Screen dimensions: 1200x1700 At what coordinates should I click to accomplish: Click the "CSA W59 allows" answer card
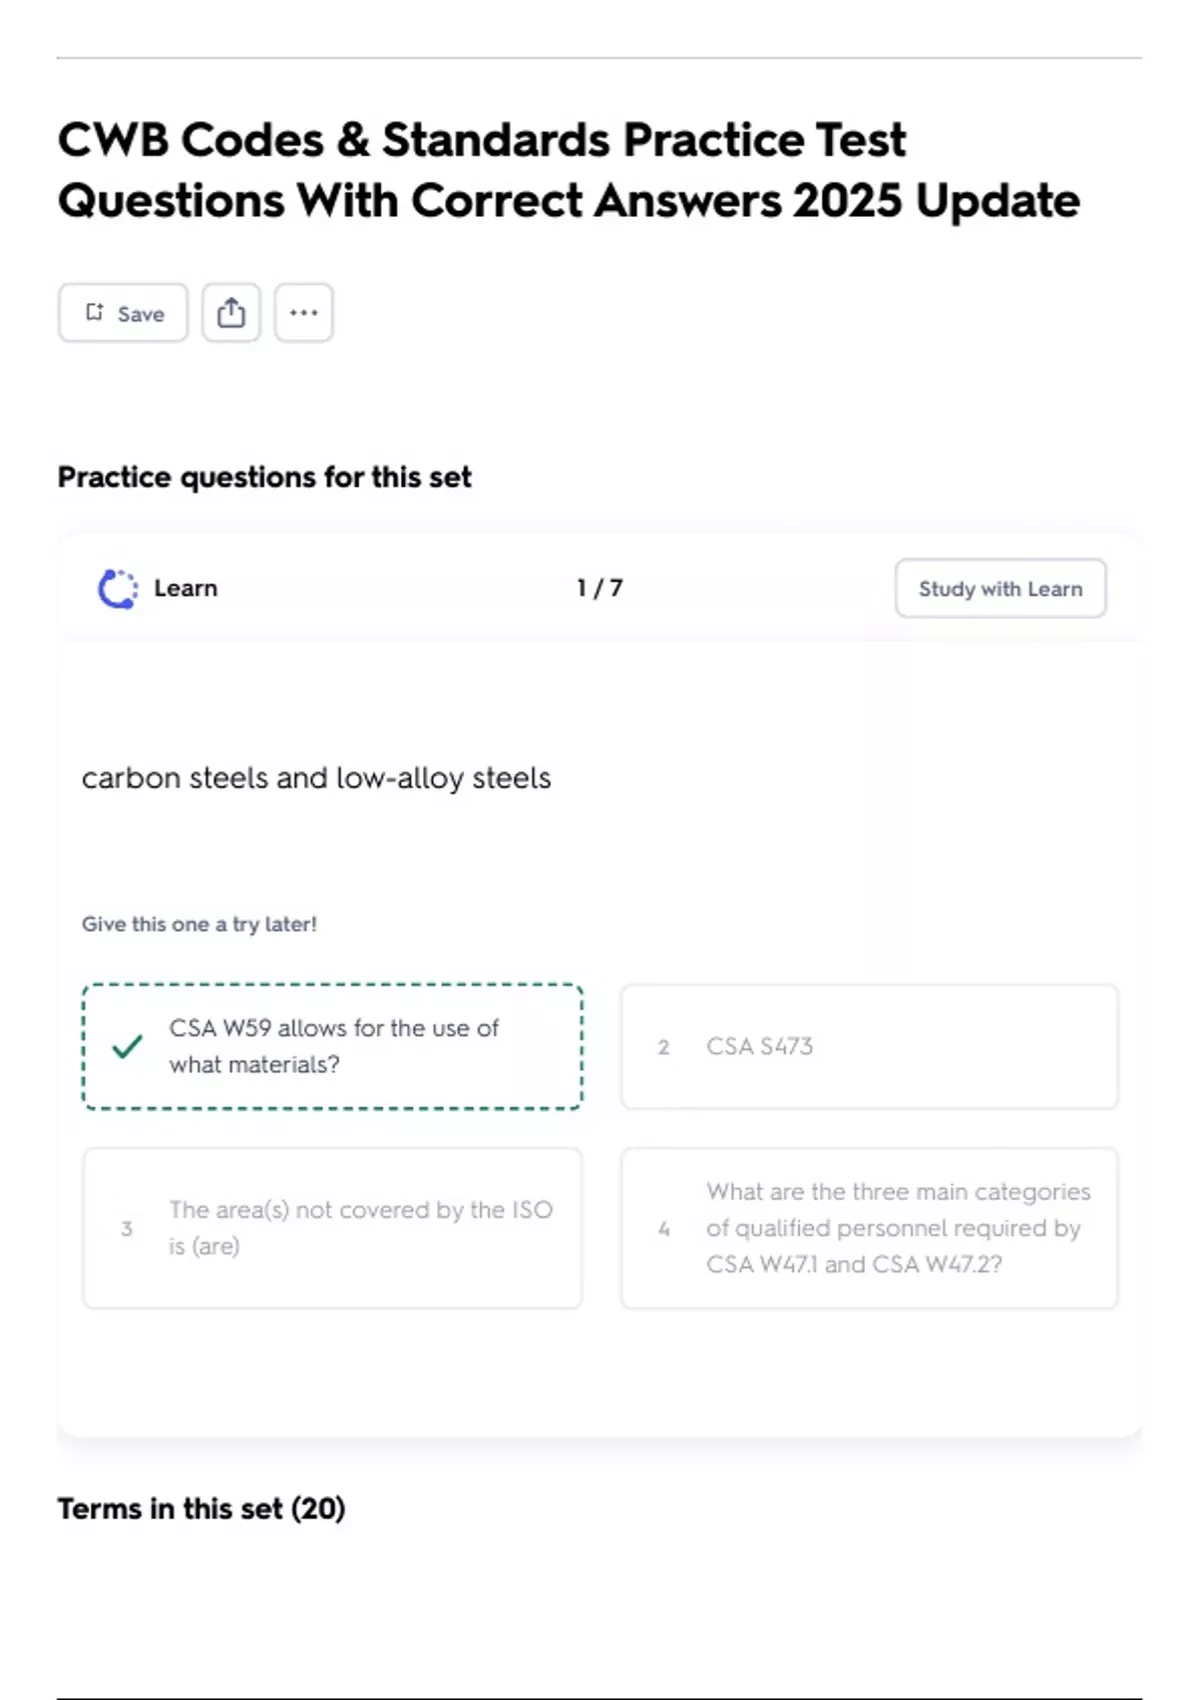[x=333, y=1046]
